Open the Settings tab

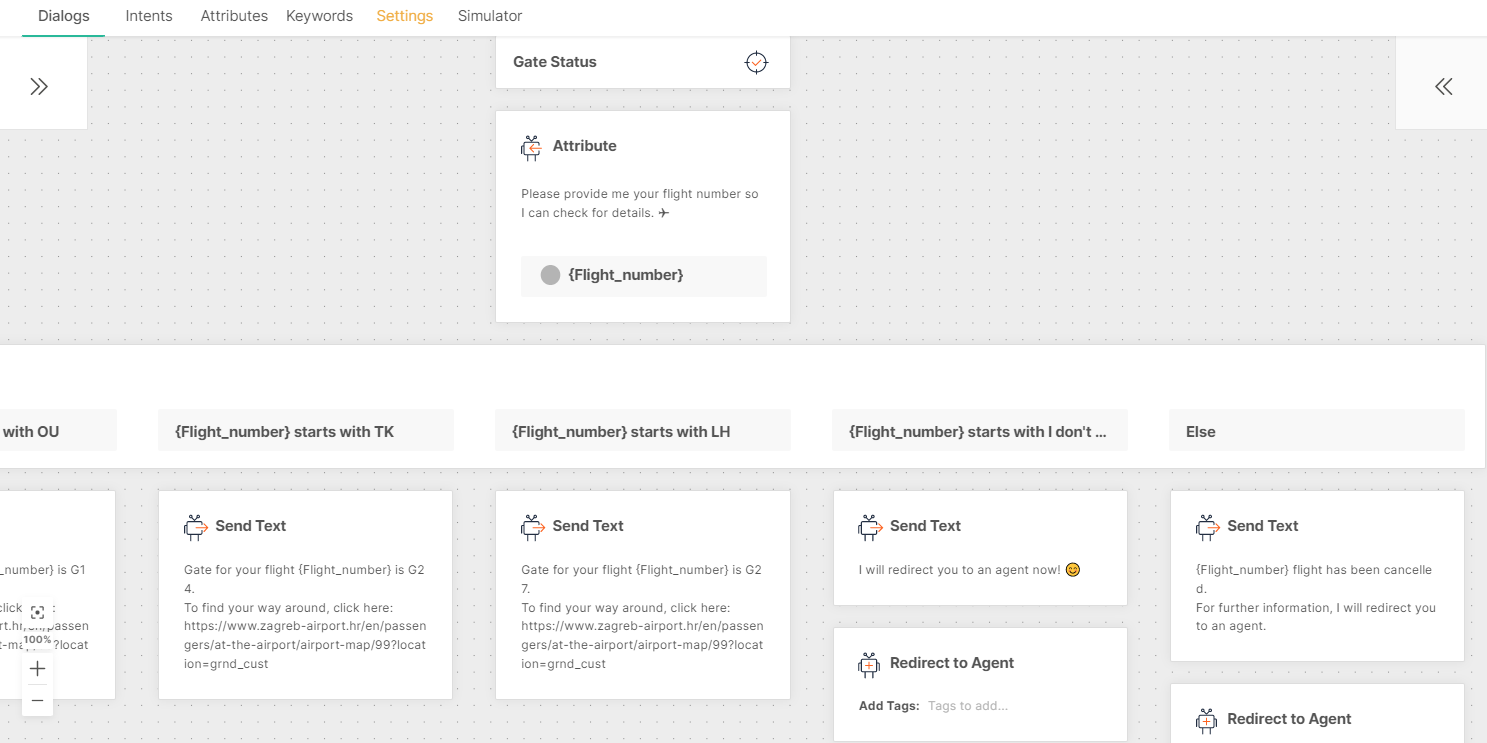click(404, 16)
